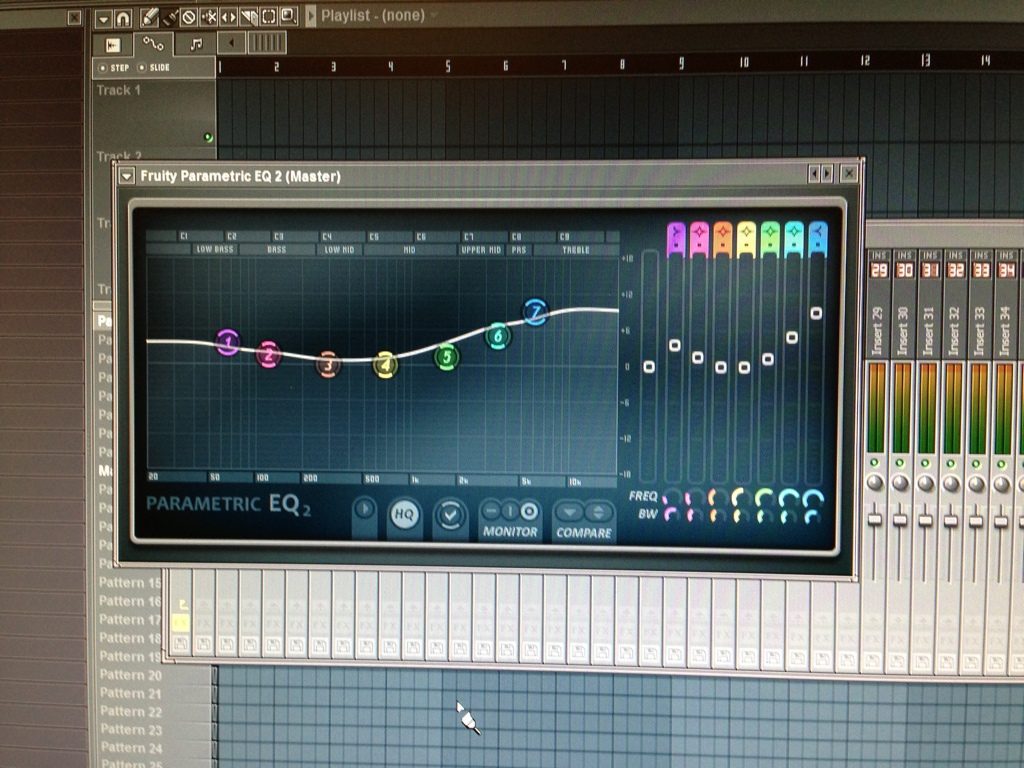This screenshot has height=768, width=1024.
Task: Select the delete tool in playlist toolbar
Action: pyautogui.click(x=189, y=17)
